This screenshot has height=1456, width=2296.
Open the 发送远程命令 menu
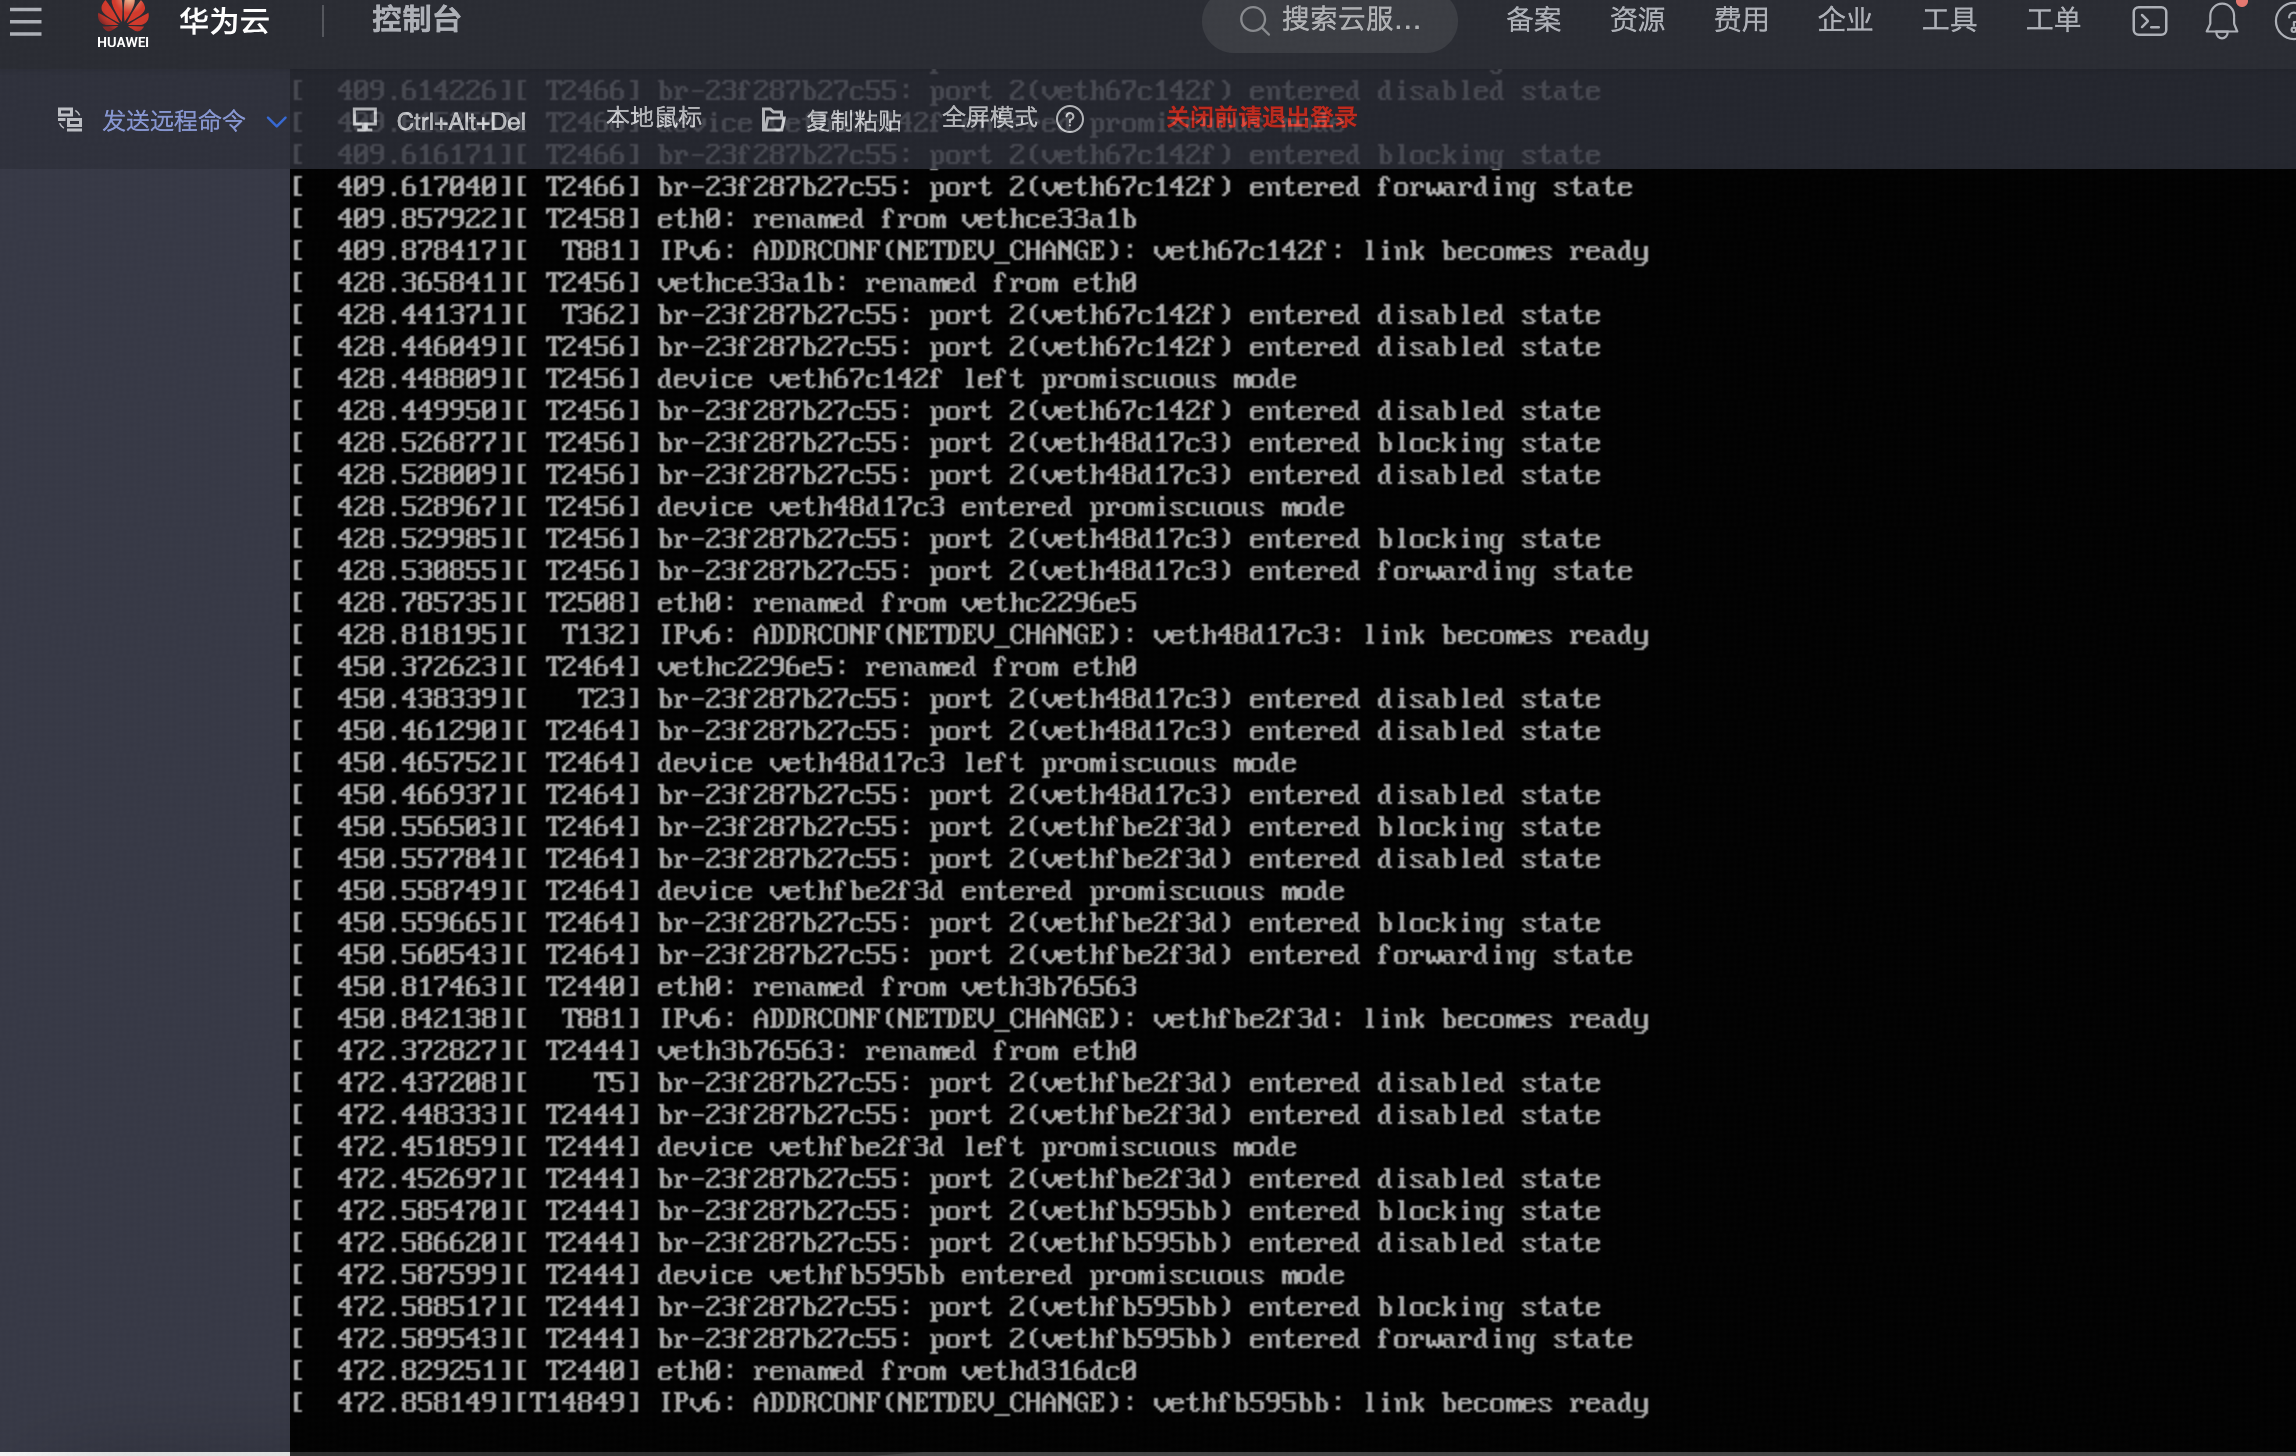click(x=173, y=121)
